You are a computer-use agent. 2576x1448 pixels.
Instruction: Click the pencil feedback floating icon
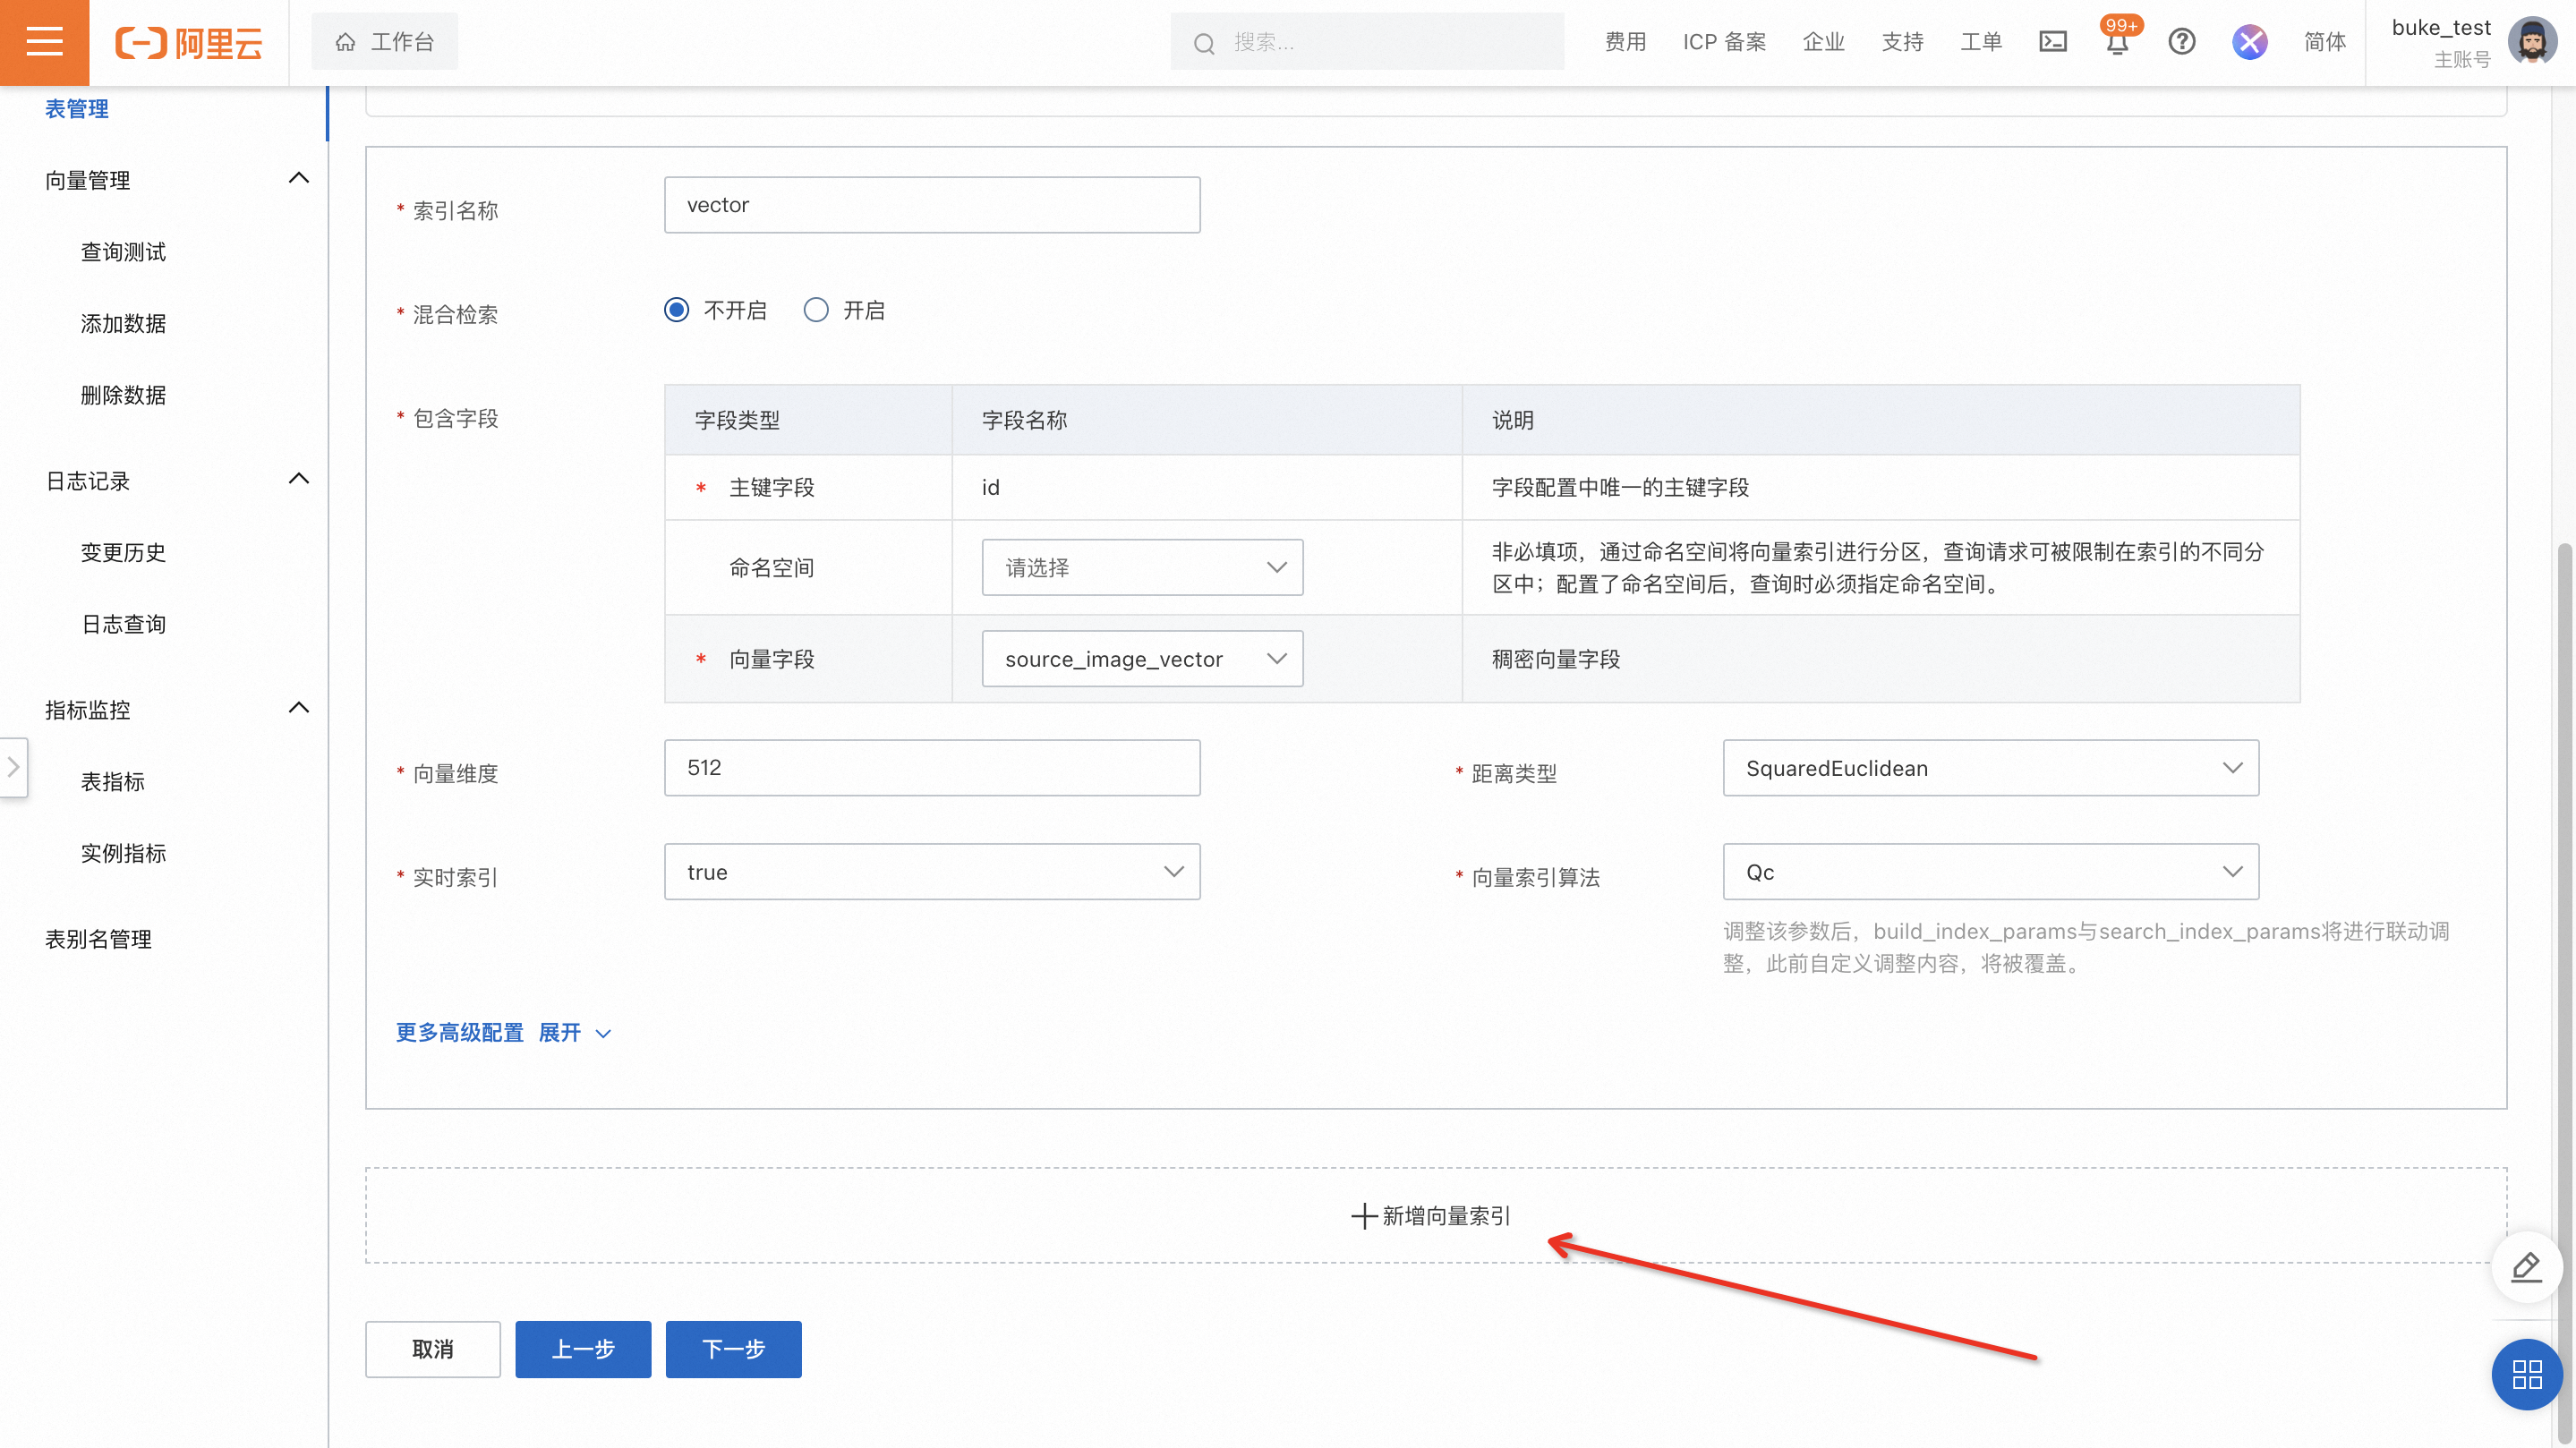(2526, 1267)
